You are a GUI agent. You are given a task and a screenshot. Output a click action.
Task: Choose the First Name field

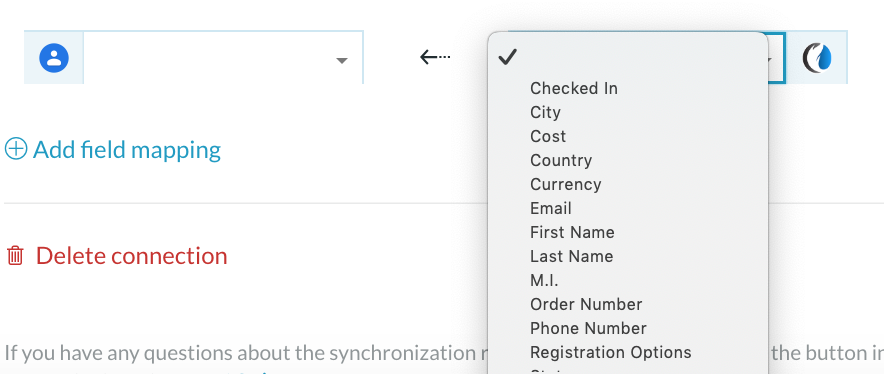[572, 232]
